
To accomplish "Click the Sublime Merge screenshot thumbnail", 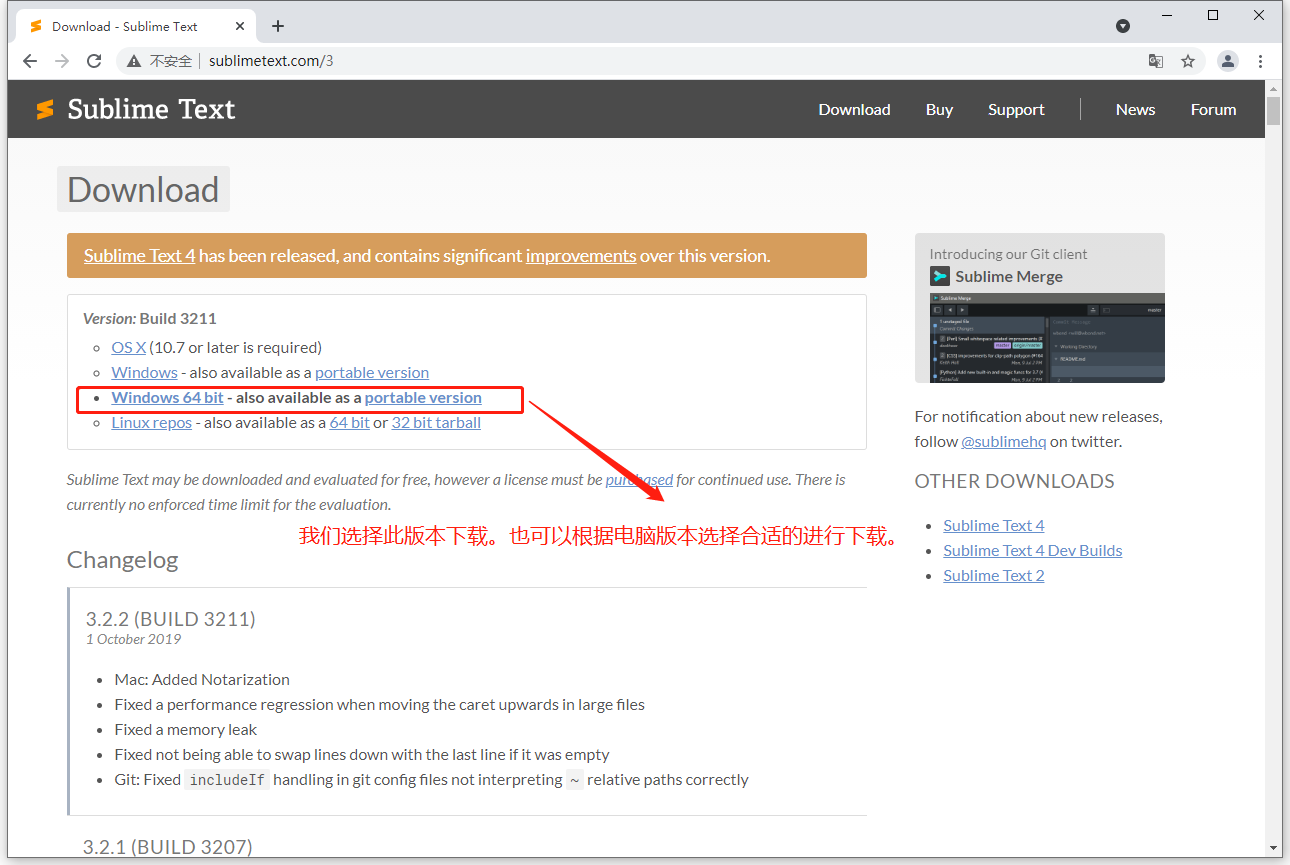I will point(1039,338).
